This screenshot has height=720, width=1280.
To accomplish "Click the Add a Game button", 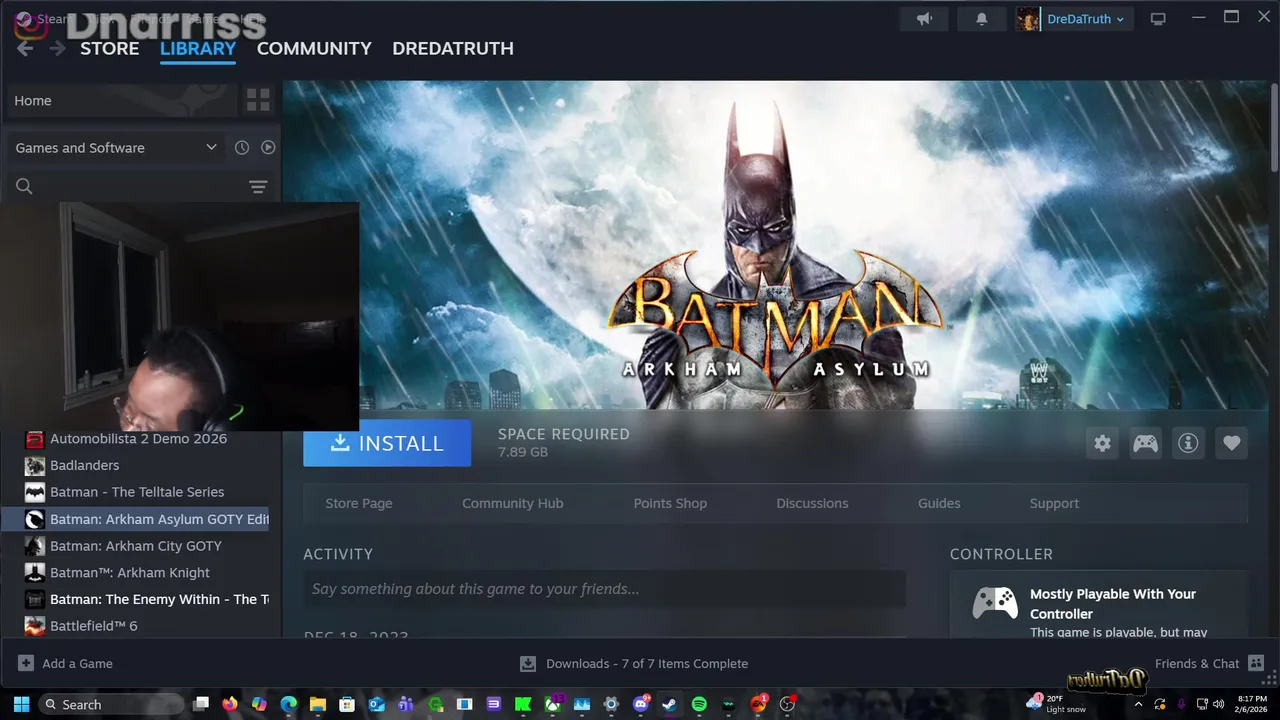I will tap(66, 663).
